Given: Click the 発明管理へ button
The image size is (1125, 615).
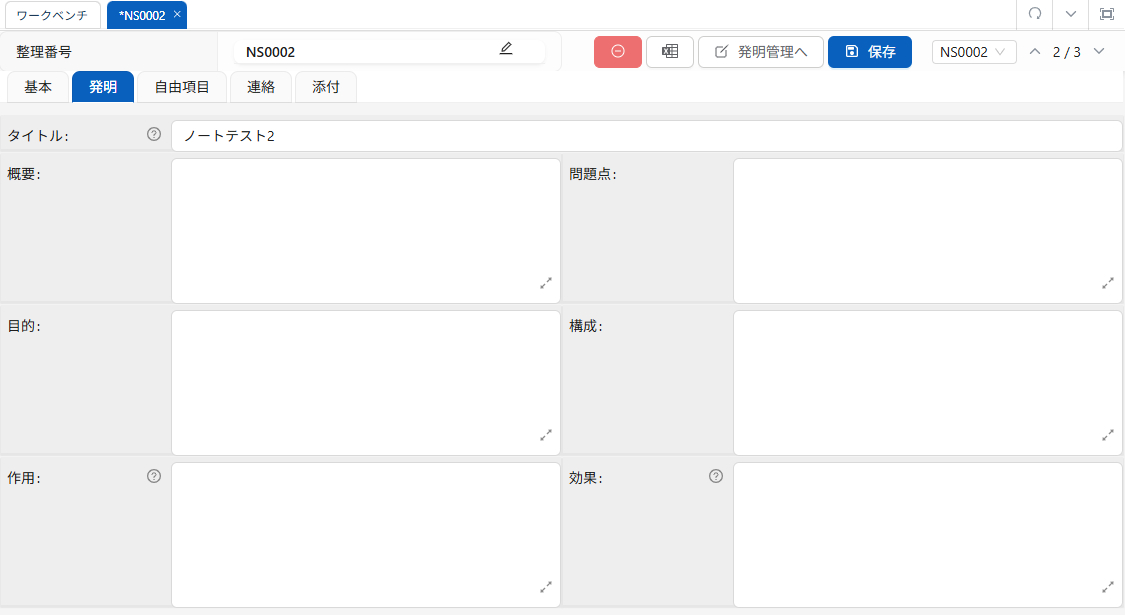Looking at the screenshot, I should click(761, 52).
